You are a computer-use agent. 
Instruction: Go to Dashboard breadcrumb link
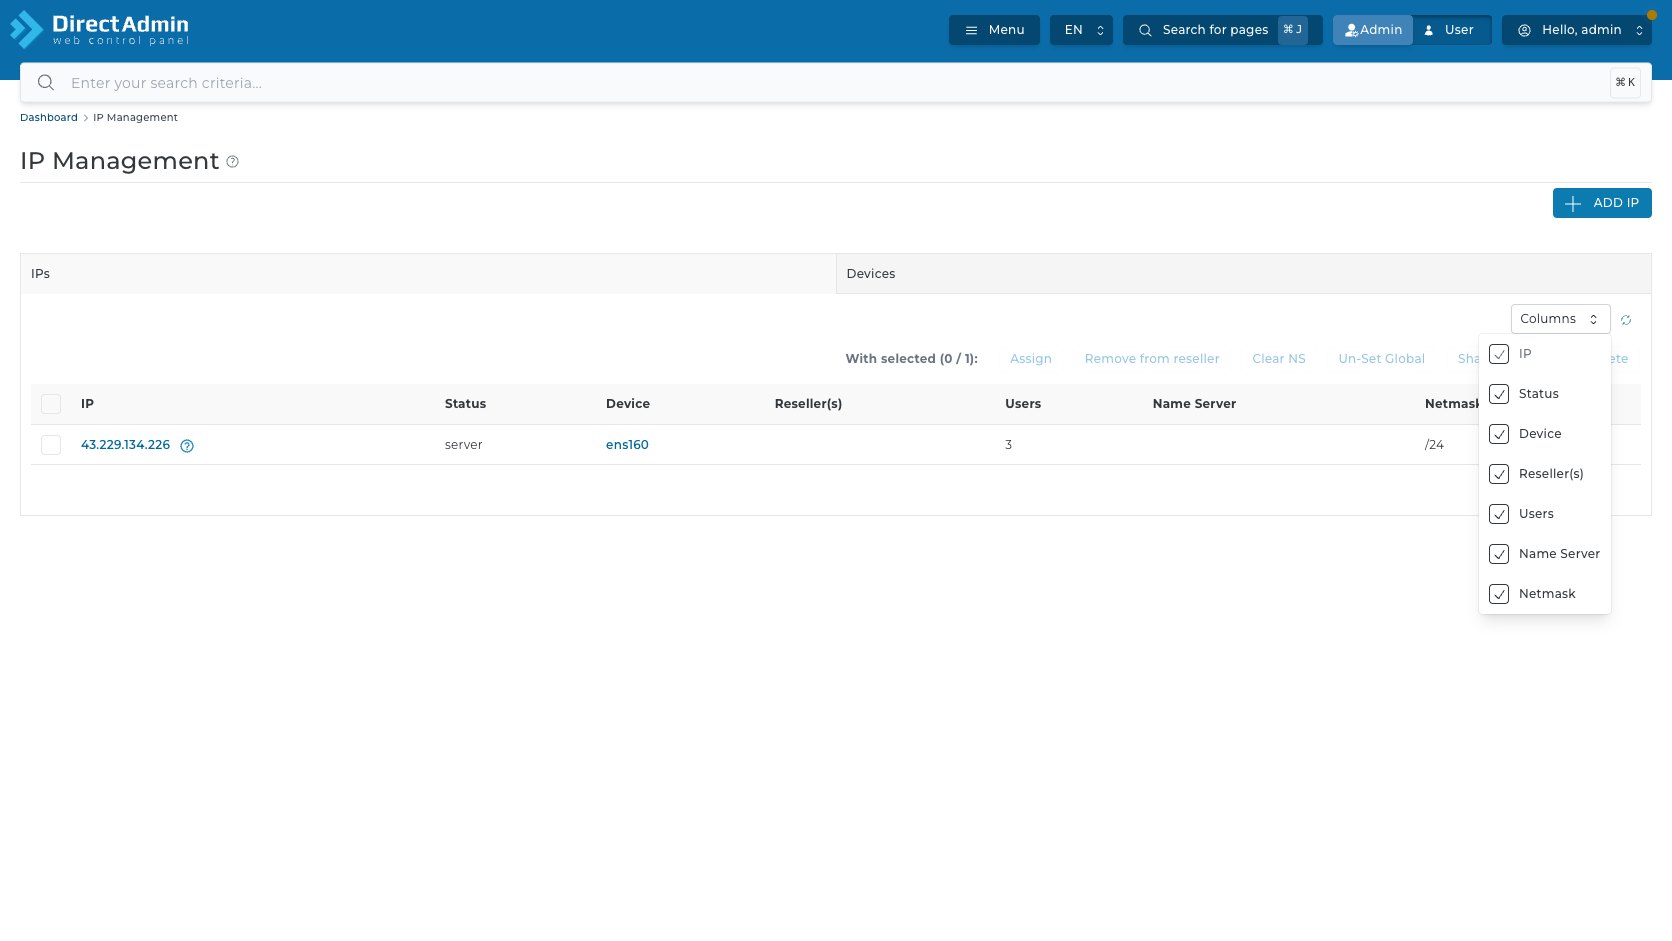(x=49, y=118)
